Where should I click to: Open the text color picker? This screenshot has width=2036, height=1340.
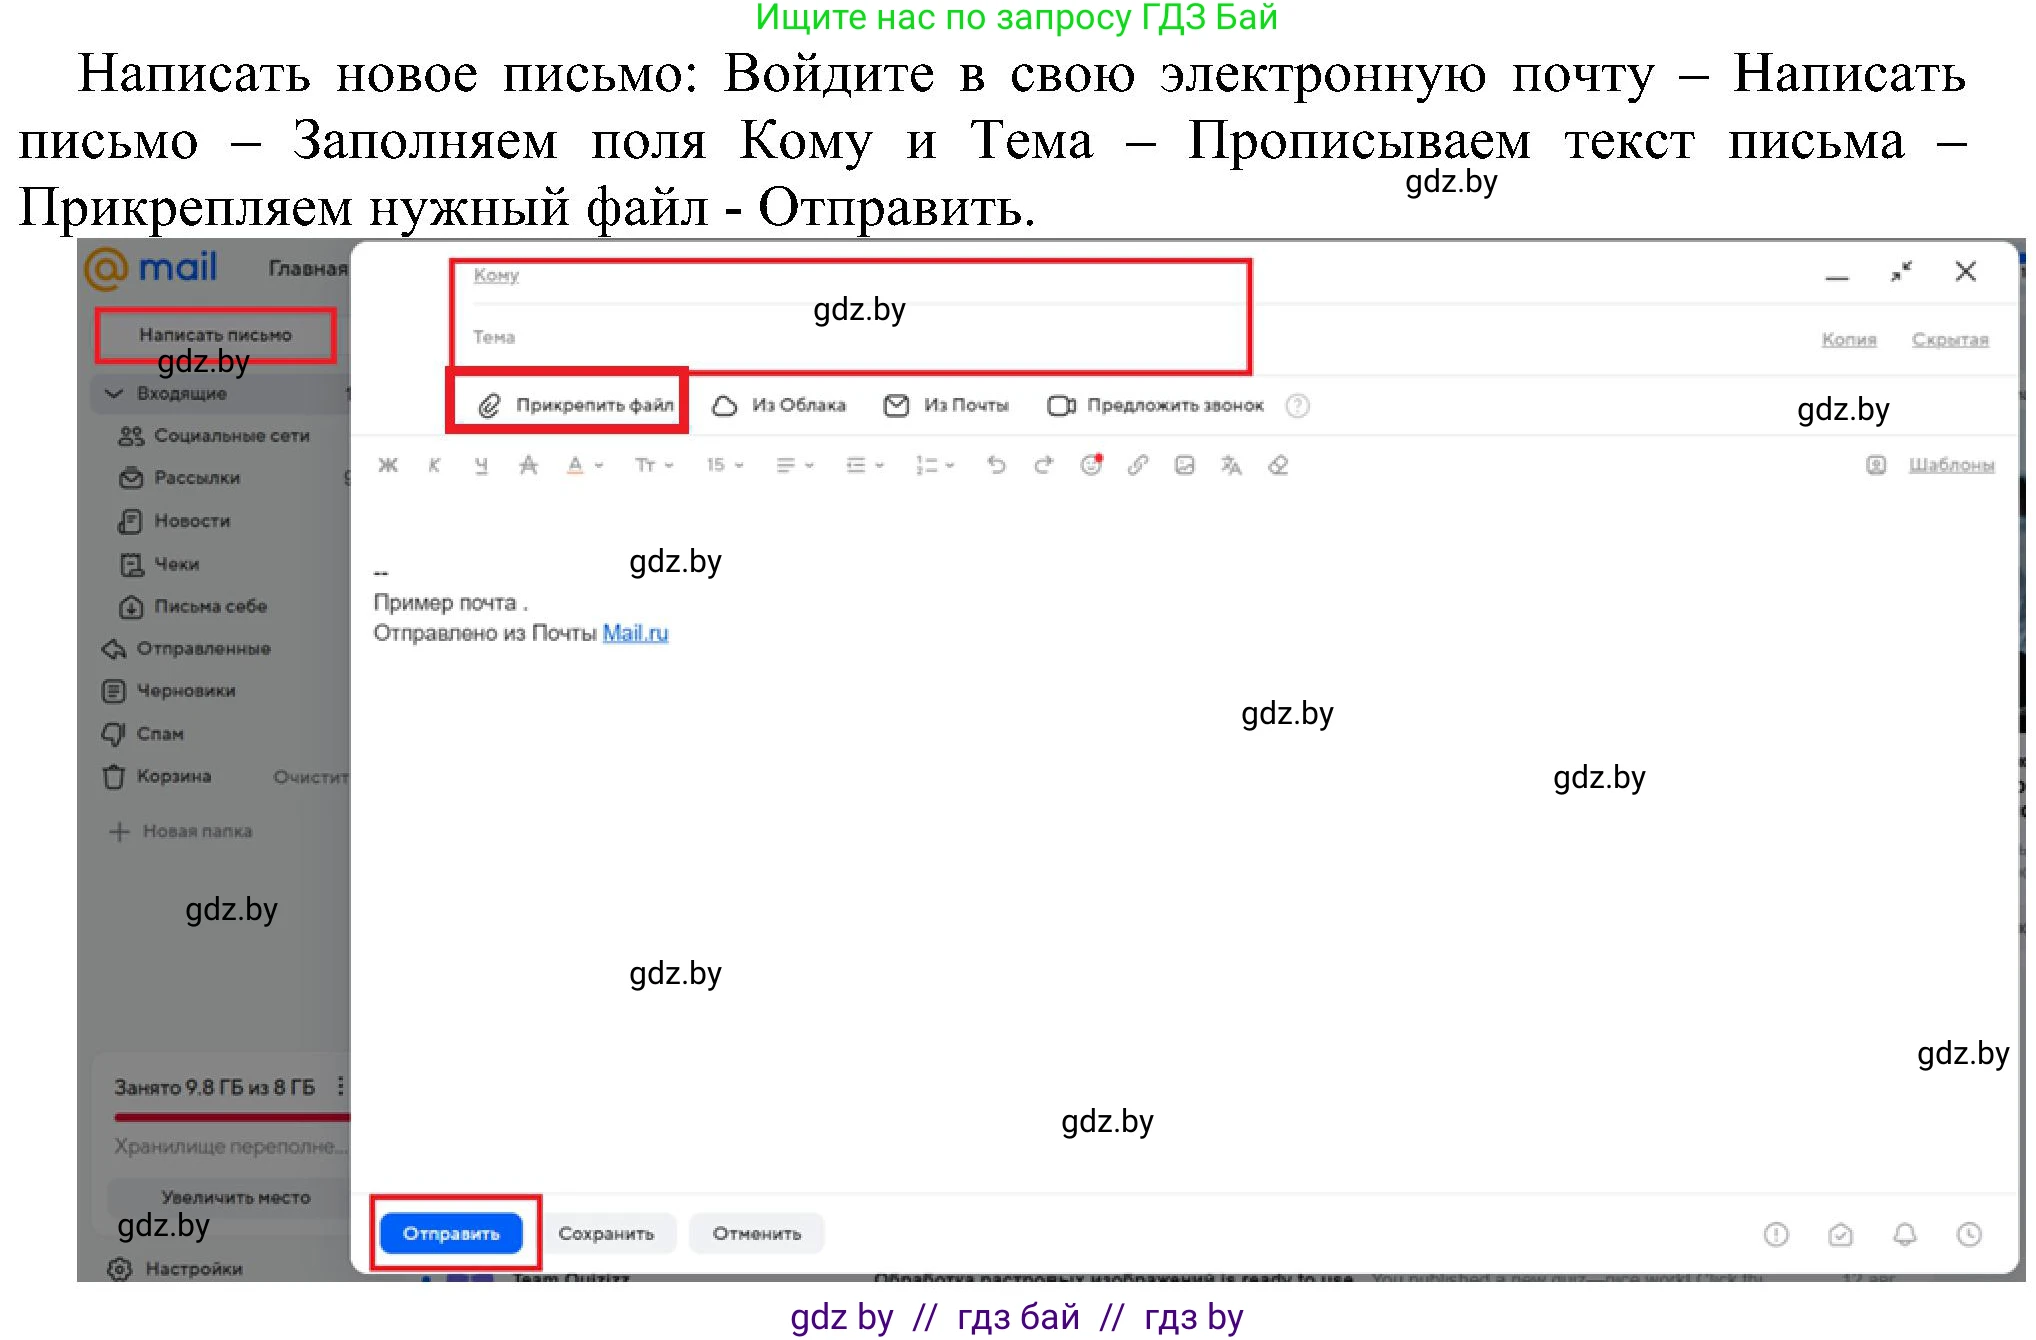point(578,465)
